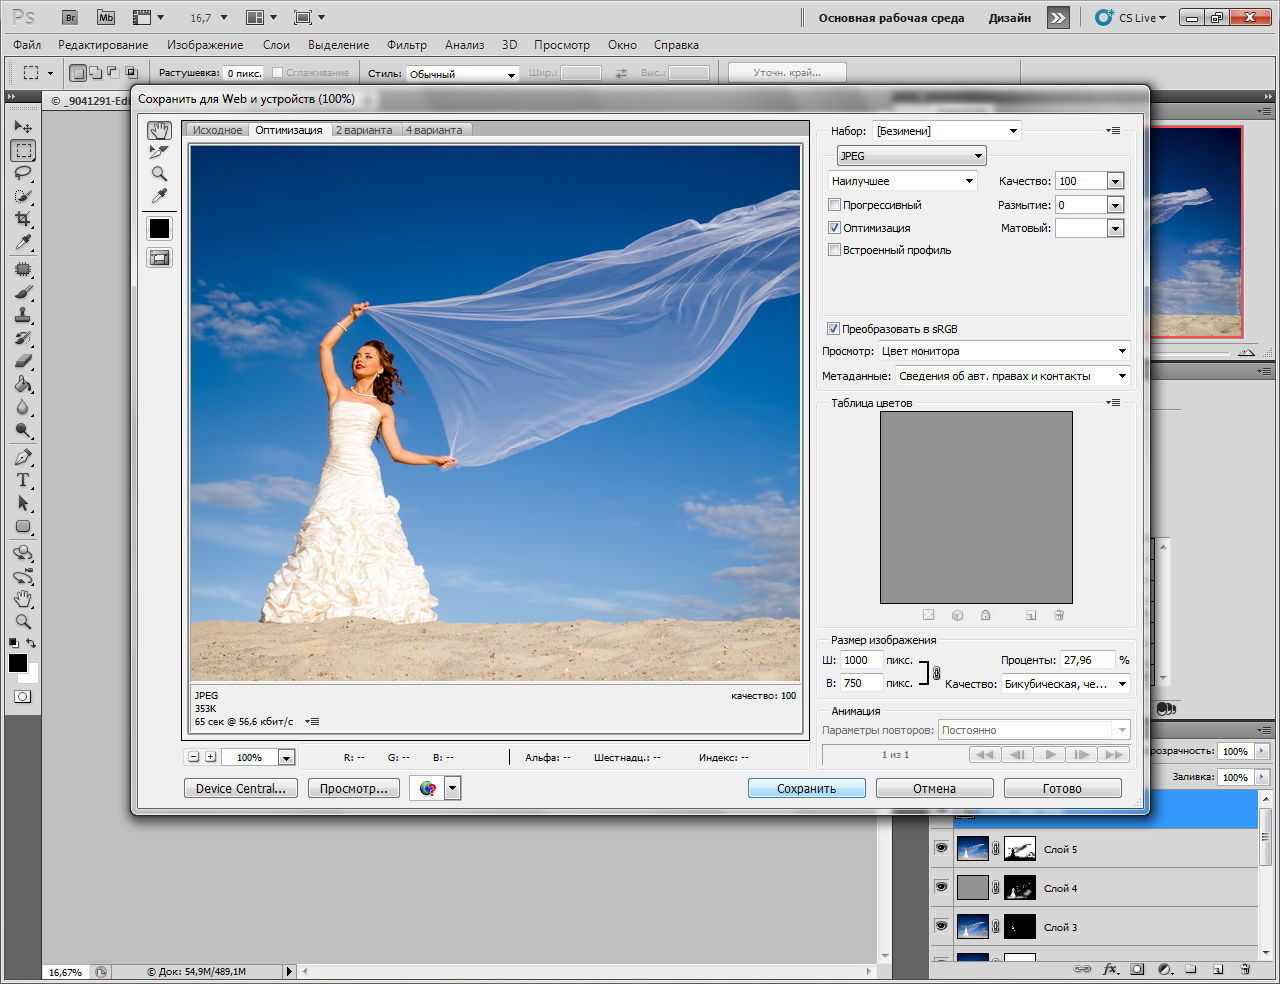Select the Crop tool in main toolbar
1280x984 pixels.
[23, 219]
